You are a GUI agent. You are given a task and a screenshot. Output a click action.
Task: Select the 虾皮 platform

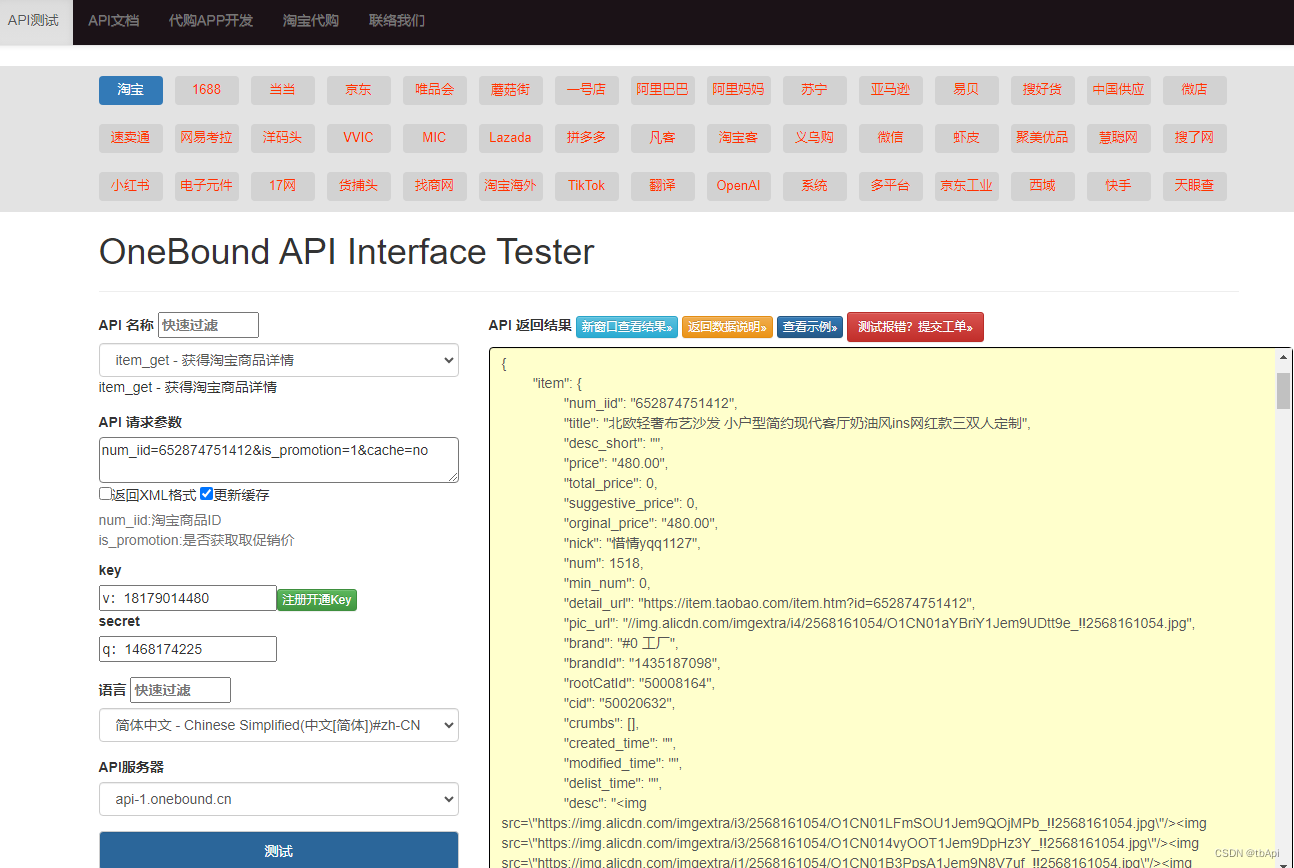click(967, 138)
